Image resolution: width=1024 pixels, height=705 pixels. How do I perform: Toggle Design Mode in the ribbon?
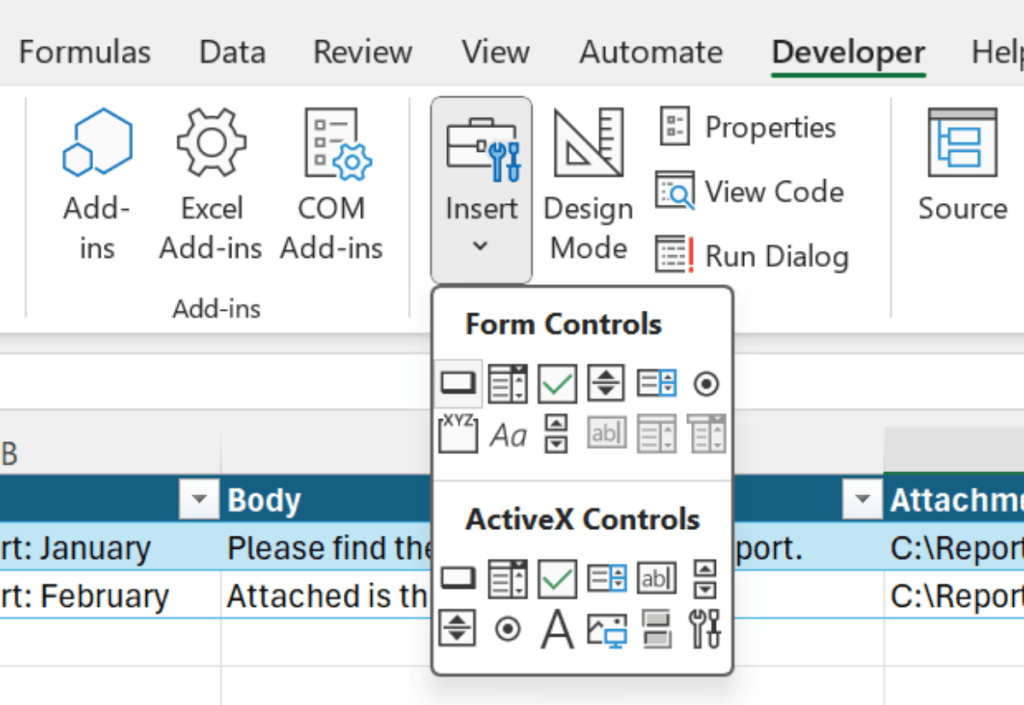[588, 184]
